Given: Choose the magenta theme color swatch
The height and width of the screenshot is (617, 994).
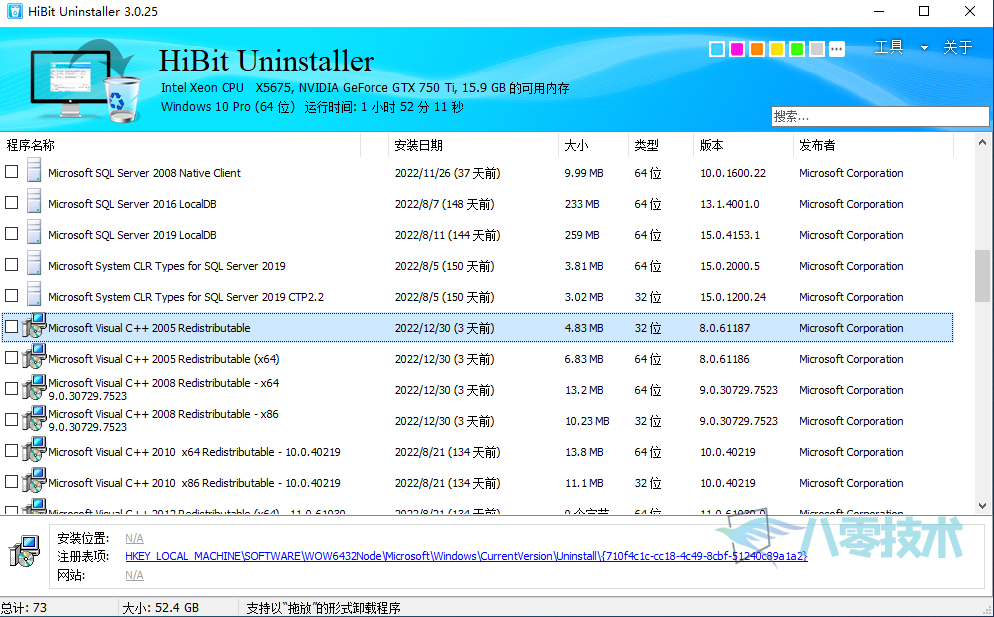Looking at the screenshot, I should pos(737,49).
